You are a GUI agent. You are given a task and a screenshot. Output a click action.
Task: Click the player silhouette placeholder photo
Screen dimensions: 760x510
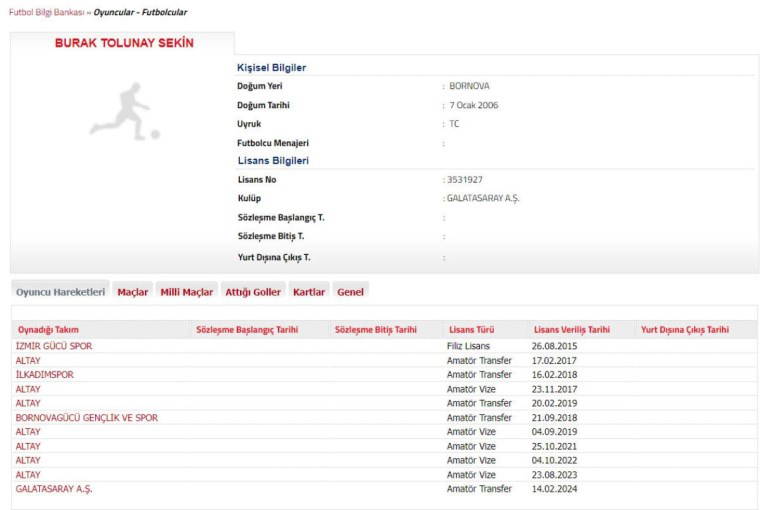click(123, 112)
